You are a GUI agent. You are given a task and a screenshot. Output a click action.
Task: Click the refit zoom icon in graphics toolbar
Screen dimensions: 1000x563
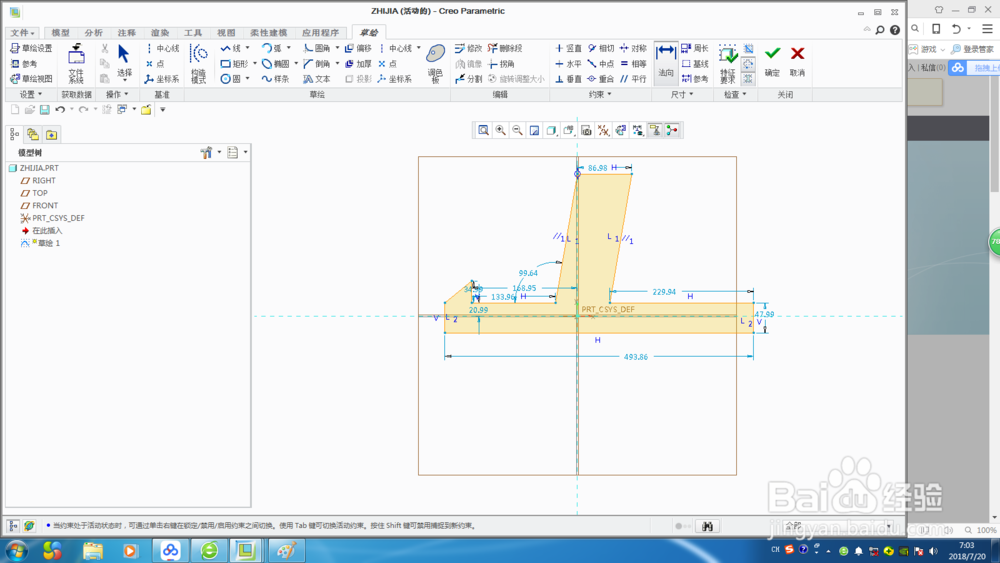tap(483, 131)
